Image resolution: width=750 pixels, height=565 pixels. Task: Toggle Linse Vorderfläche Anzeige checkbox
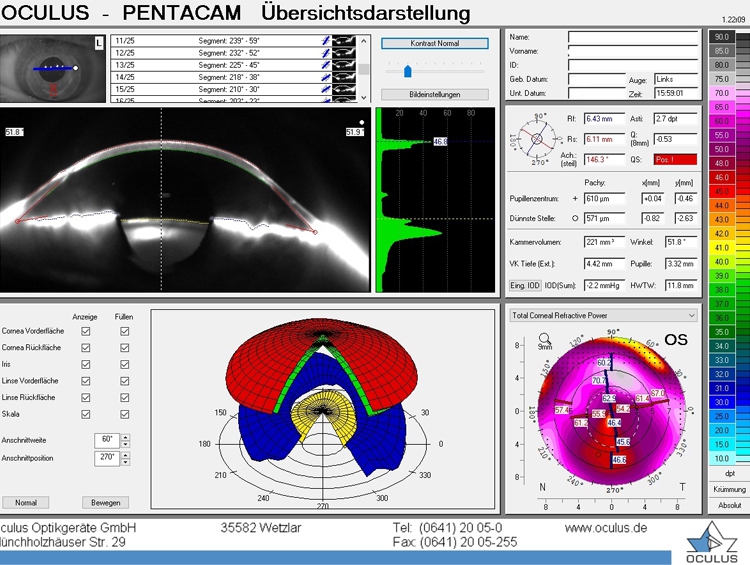[x=86, y=381]
